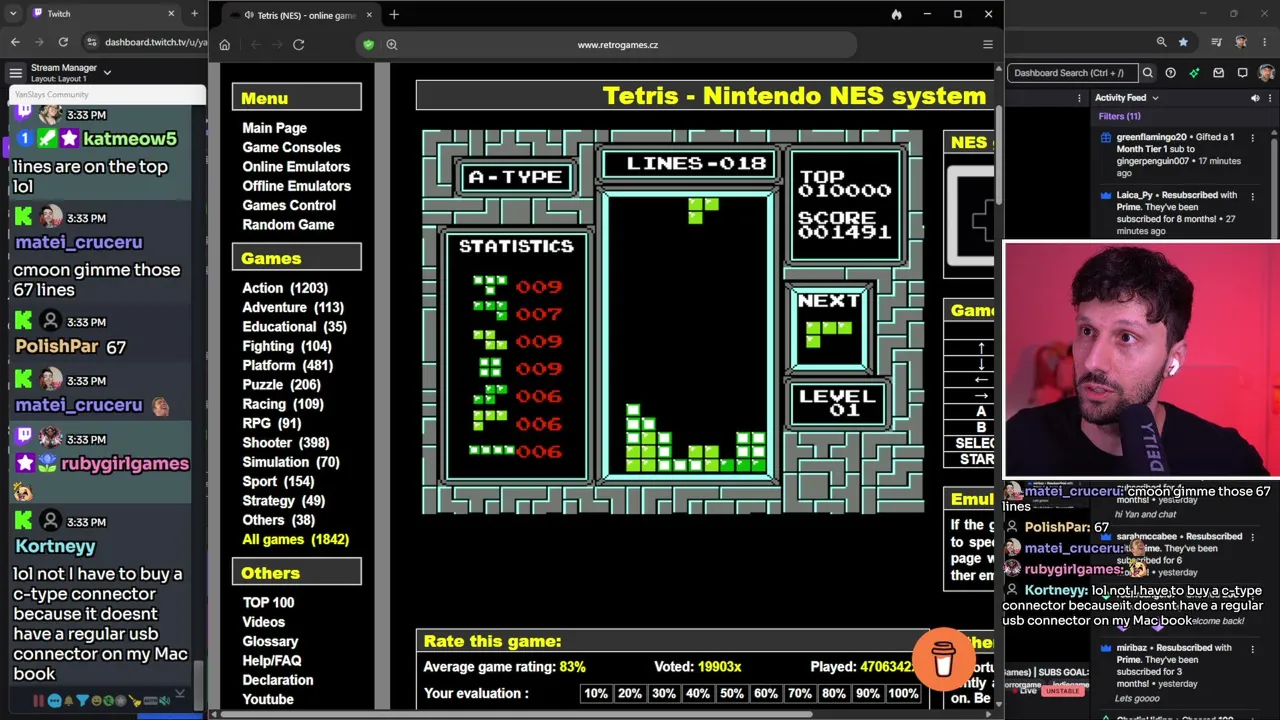Bookmark page with the star icon
Viewport: 1280px width, 720px height.
(1184, 42)
